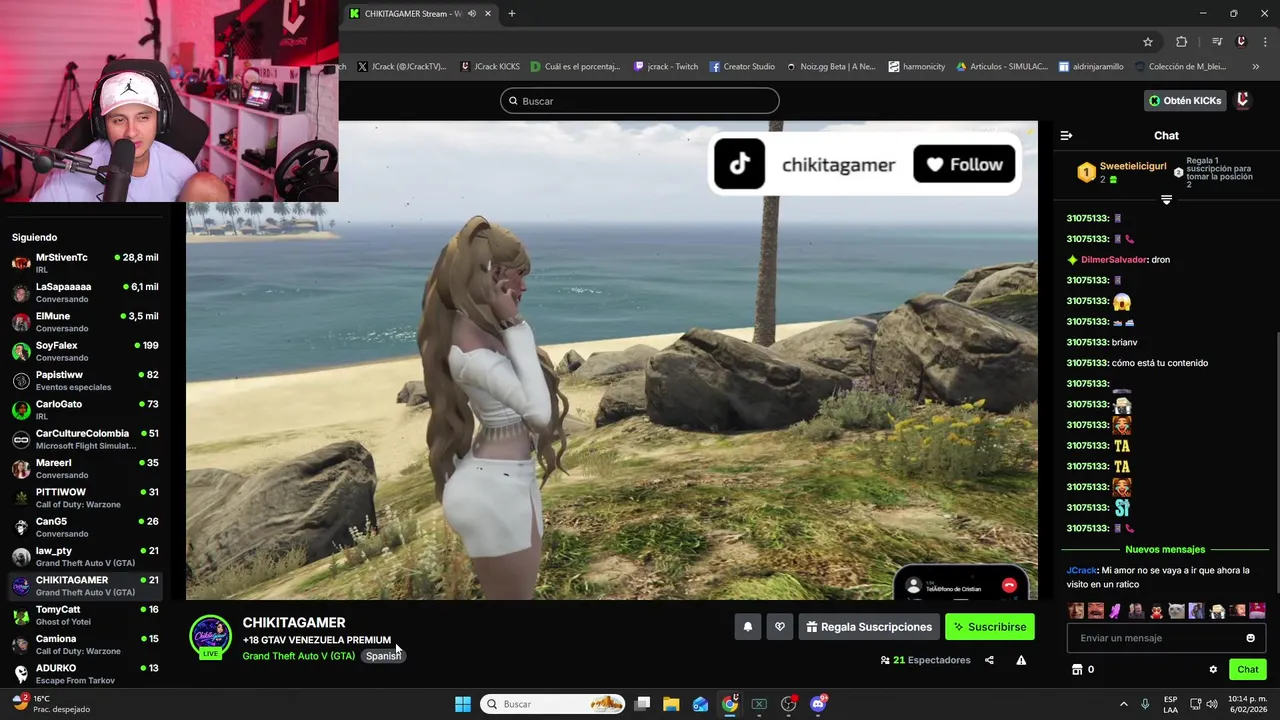Open browser extensions puzzle icon
Image resolution: width=1280 pixels, height=720 pixels.
(x=1181, y=41)
